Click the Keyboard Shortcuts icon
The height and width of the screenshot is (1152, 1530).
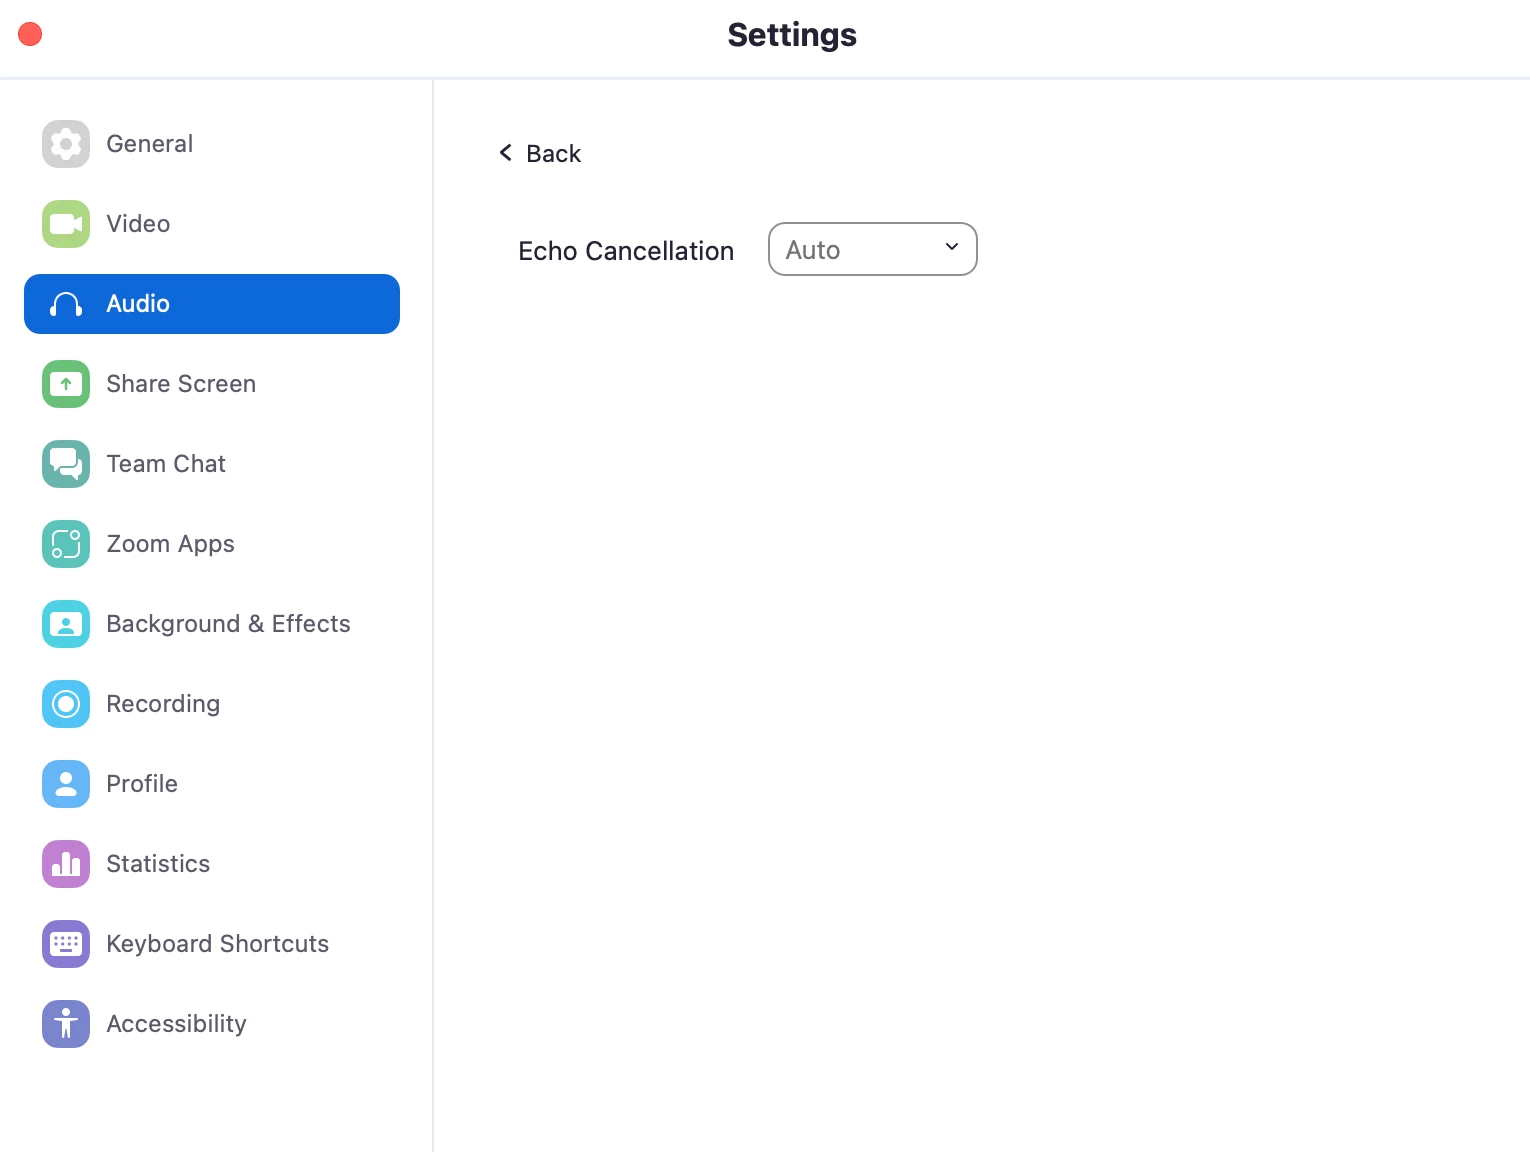point(66,944)
